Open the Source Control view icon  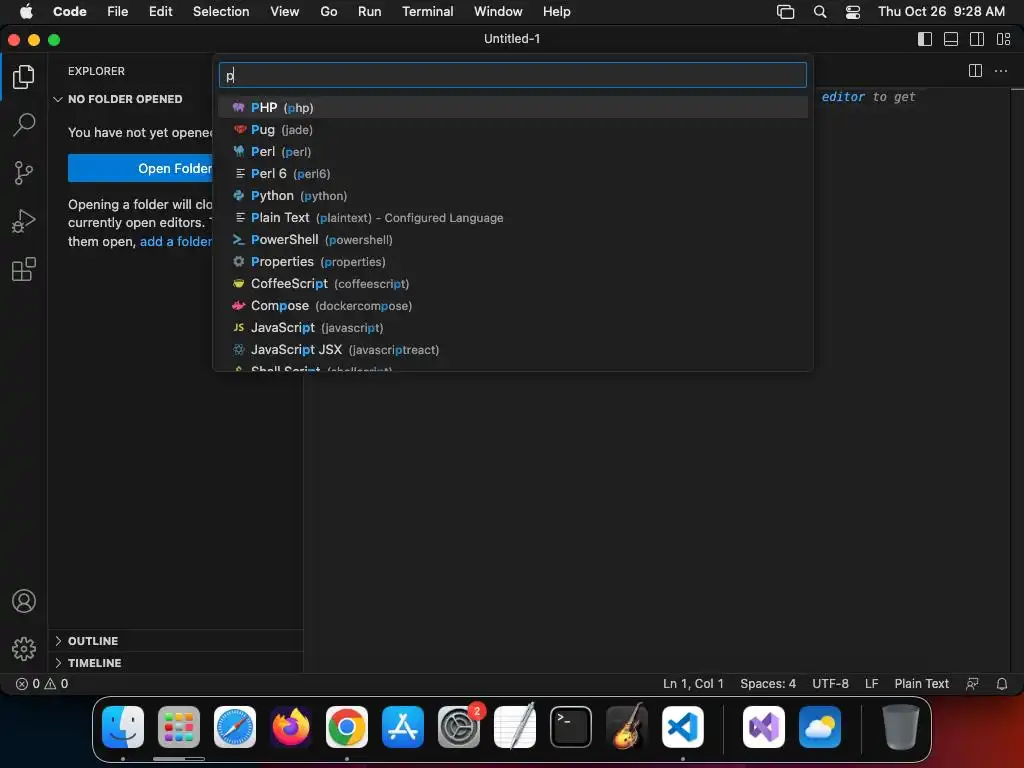pos(24,173)
